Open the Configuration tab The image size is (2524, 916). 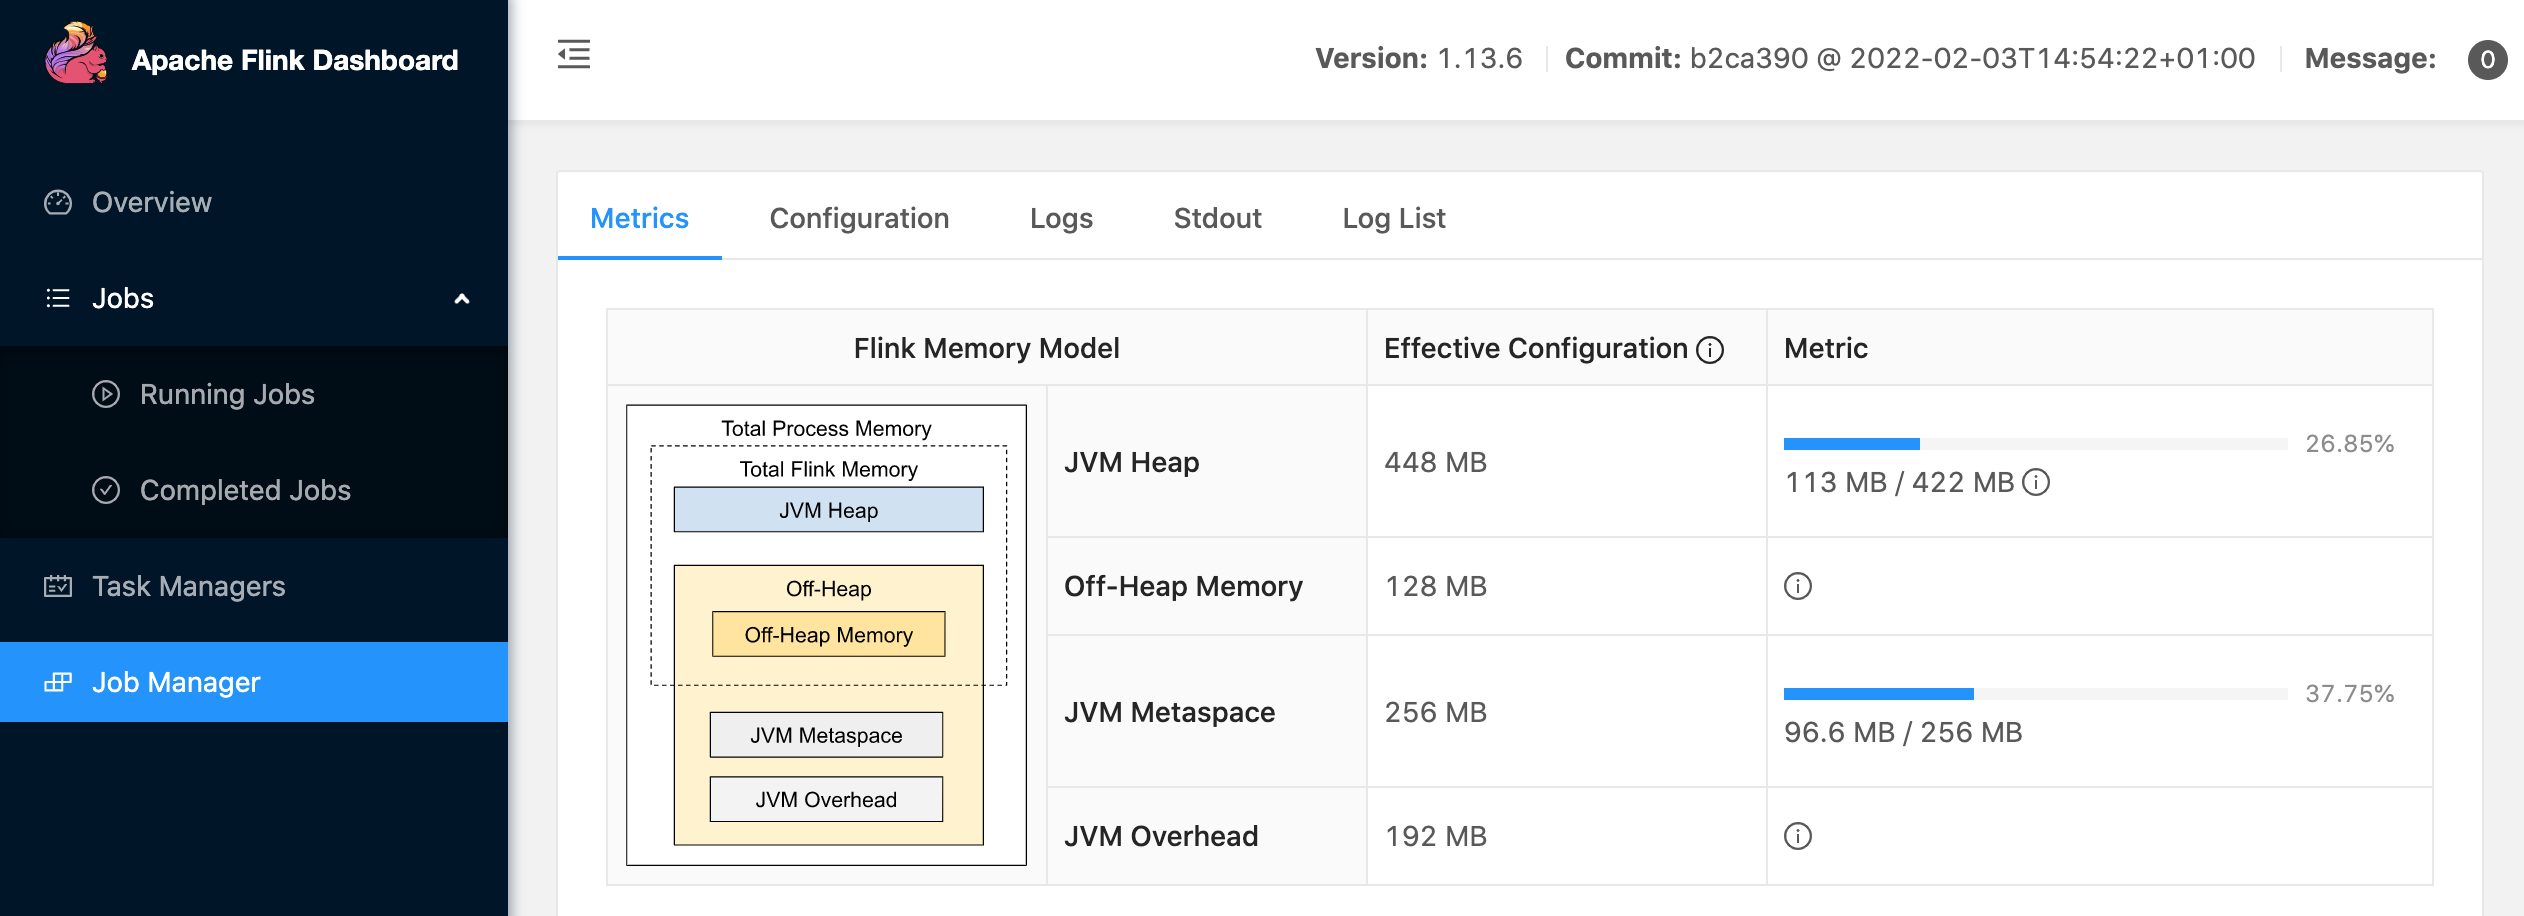point(859,218)
